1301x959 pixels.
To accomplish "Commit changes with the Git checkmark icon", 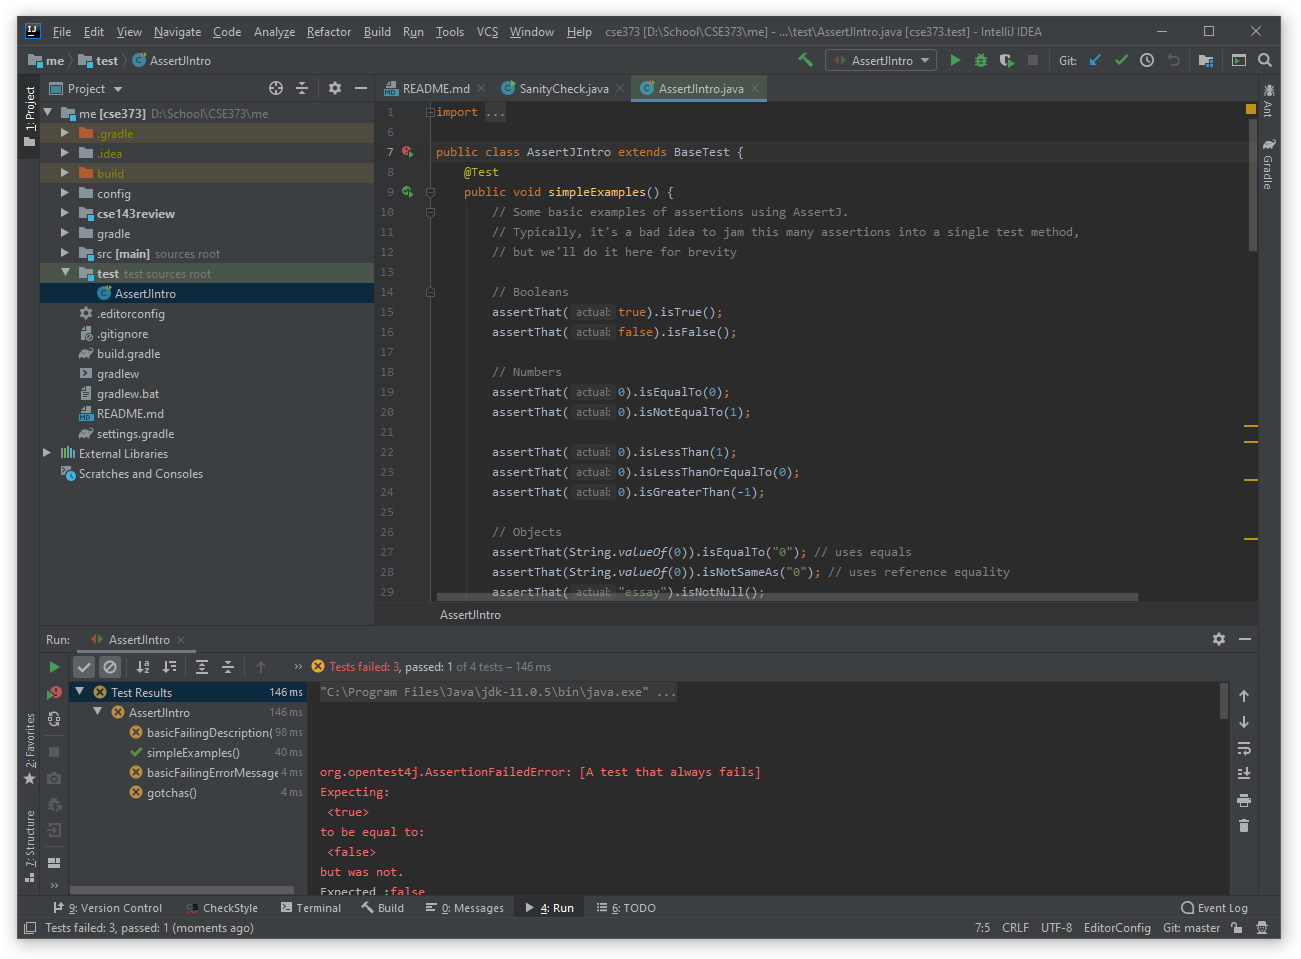I will pos(1121,60).
